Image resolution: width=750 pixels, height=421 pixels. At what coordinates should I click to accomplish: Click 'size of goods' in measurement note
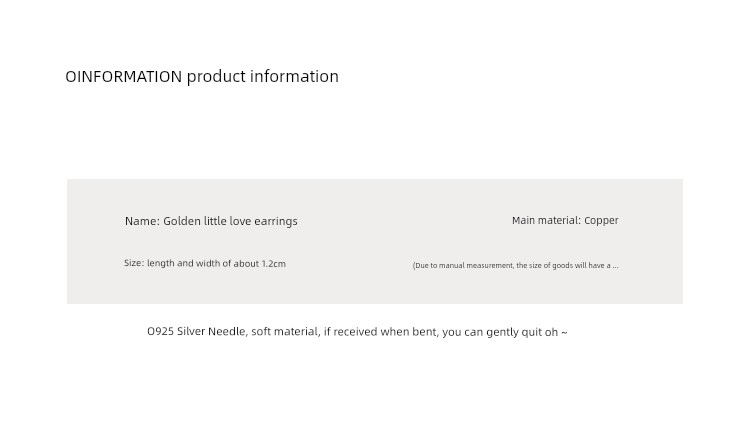[x=551, y=266]
